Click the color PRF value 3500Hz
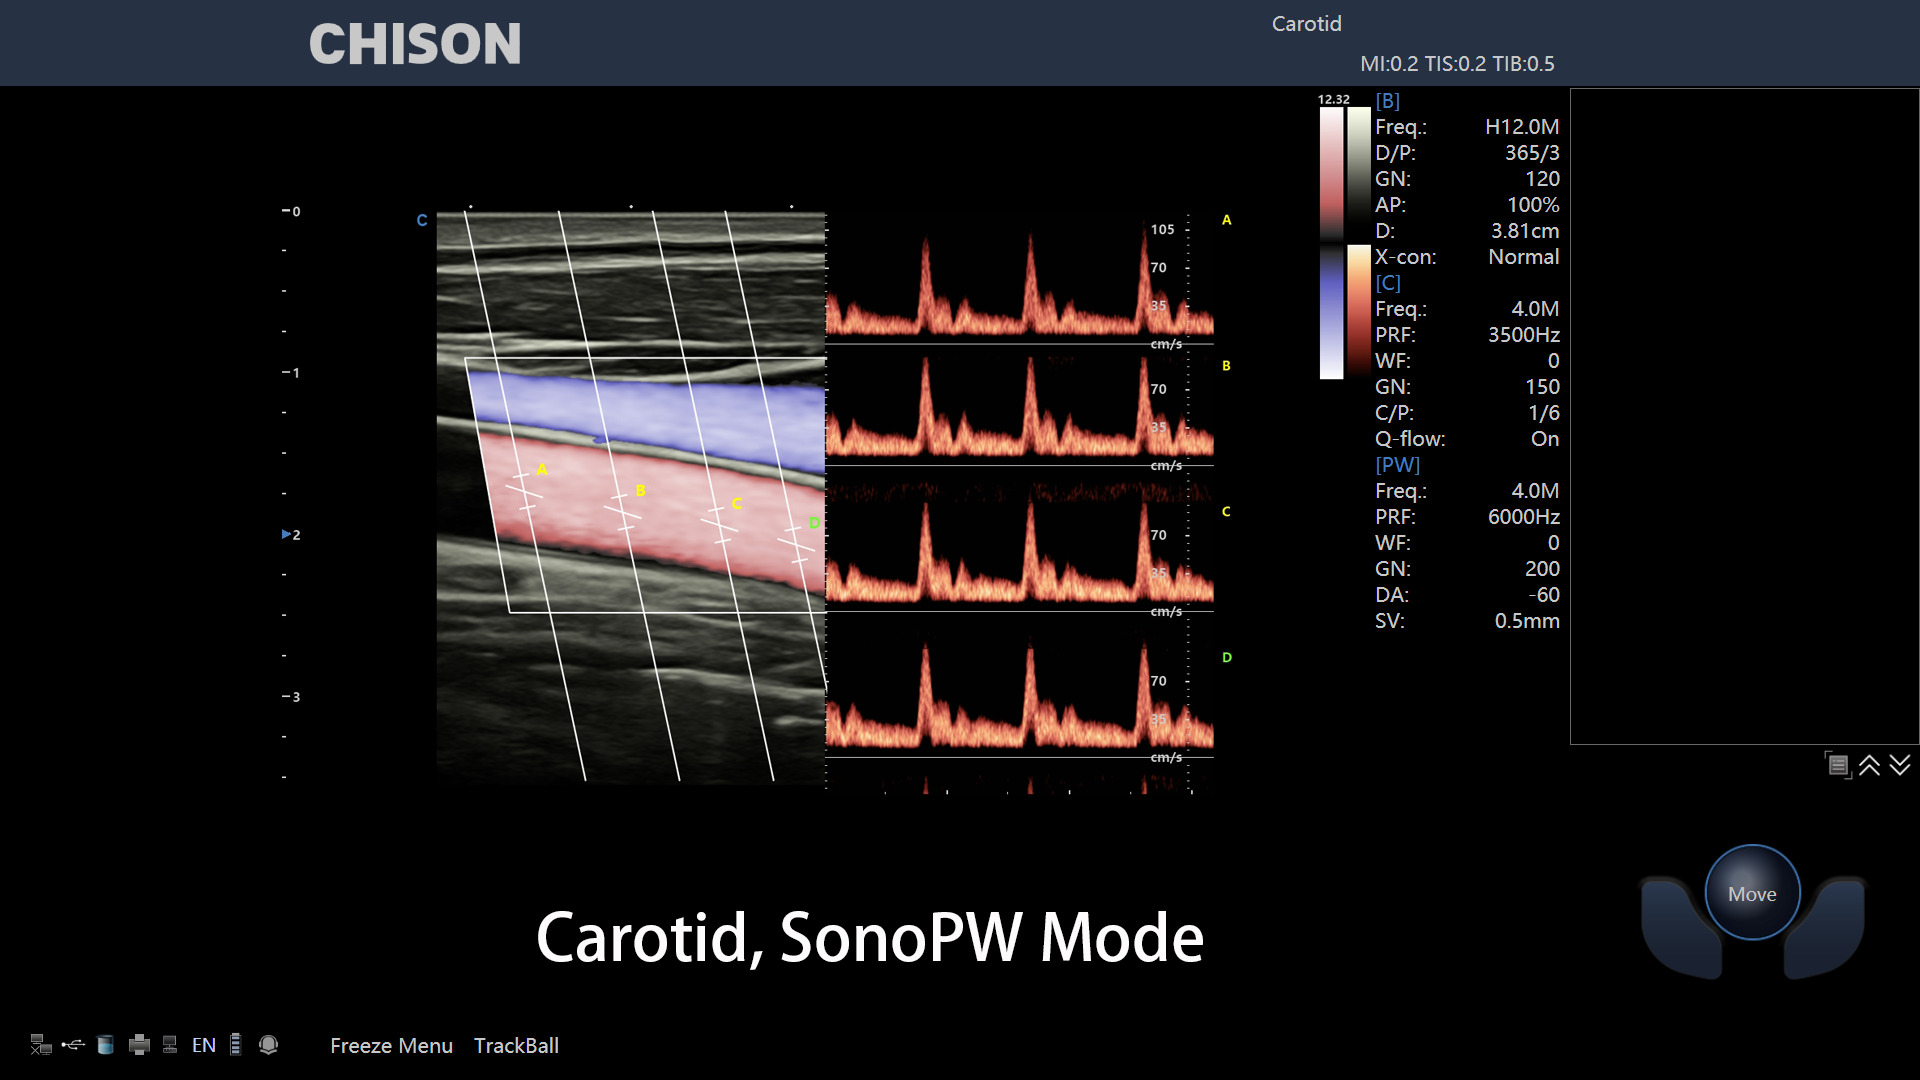The width and height of the screenshot is (1920, 1080). (1524, 335)
